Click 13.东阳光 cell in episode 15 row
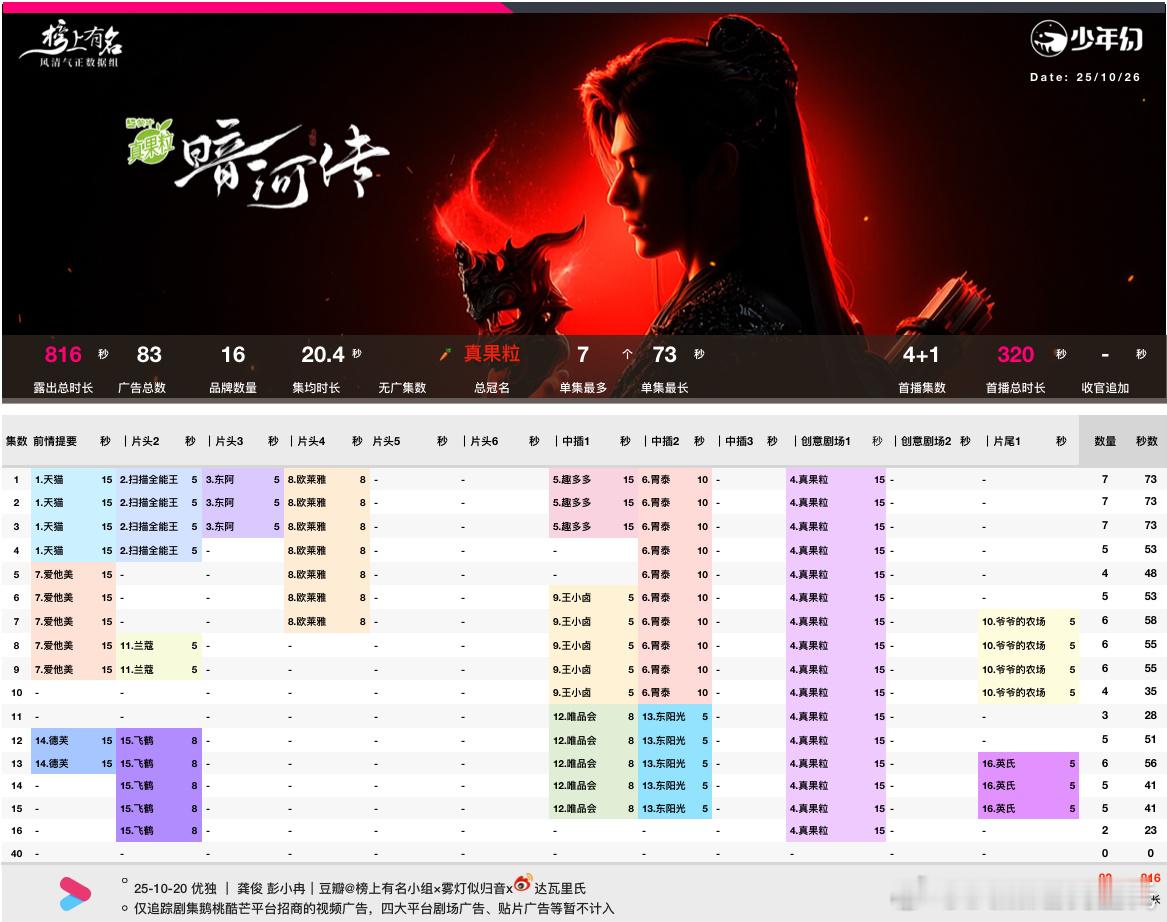 [675, 808]
